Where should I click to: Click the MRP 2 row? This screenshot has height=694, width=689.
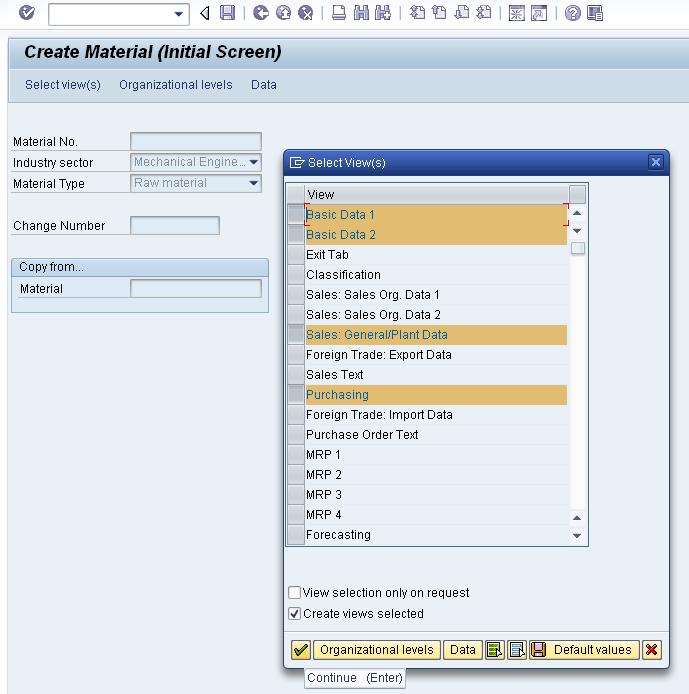[x=436, y=474]
